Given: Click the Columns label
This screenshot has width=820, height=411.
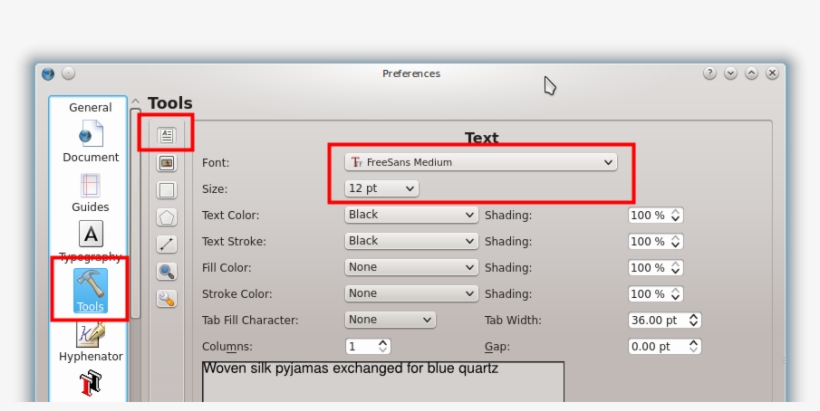Looking at the screenshot, I should 227,346.
